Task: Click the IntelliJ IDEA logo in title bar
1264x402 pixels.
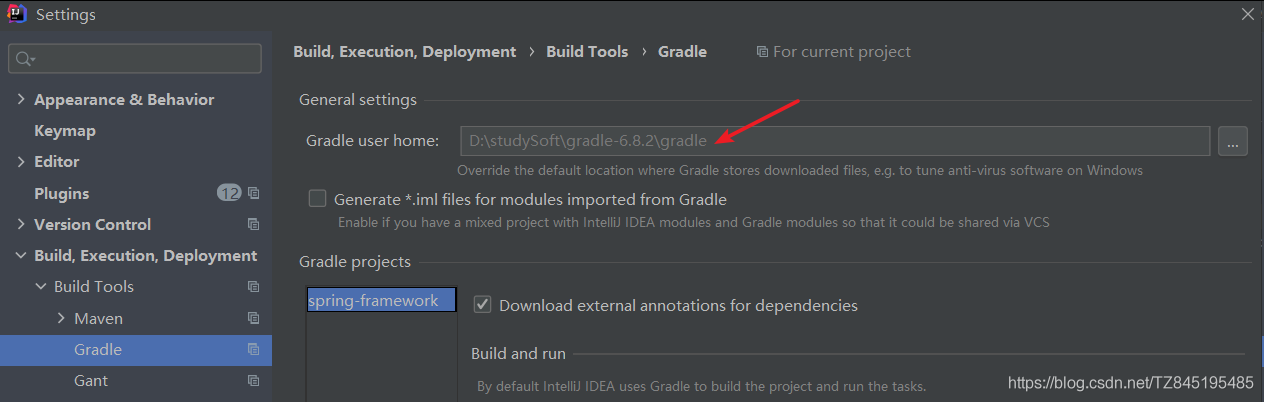Action: pyautogui.click(x=17, y=14)
